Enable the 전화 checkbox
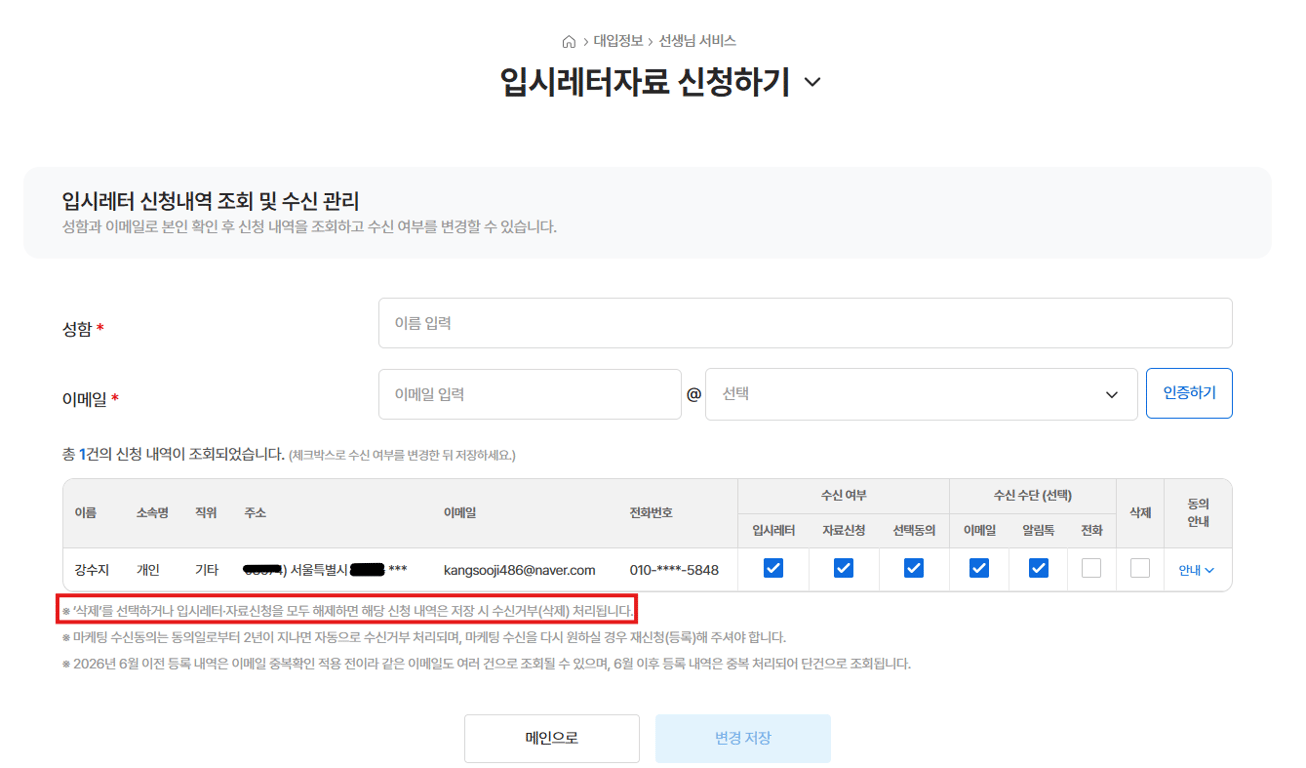Screen dimensions: 1306x768 [x=1091, y=568]
